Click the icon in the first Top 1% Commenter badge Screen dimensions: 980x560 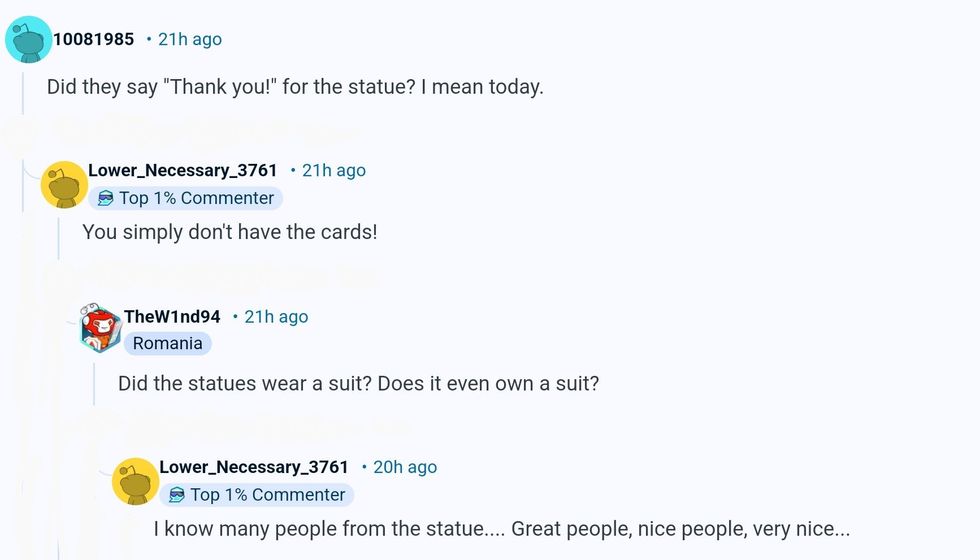coord(106,198)
